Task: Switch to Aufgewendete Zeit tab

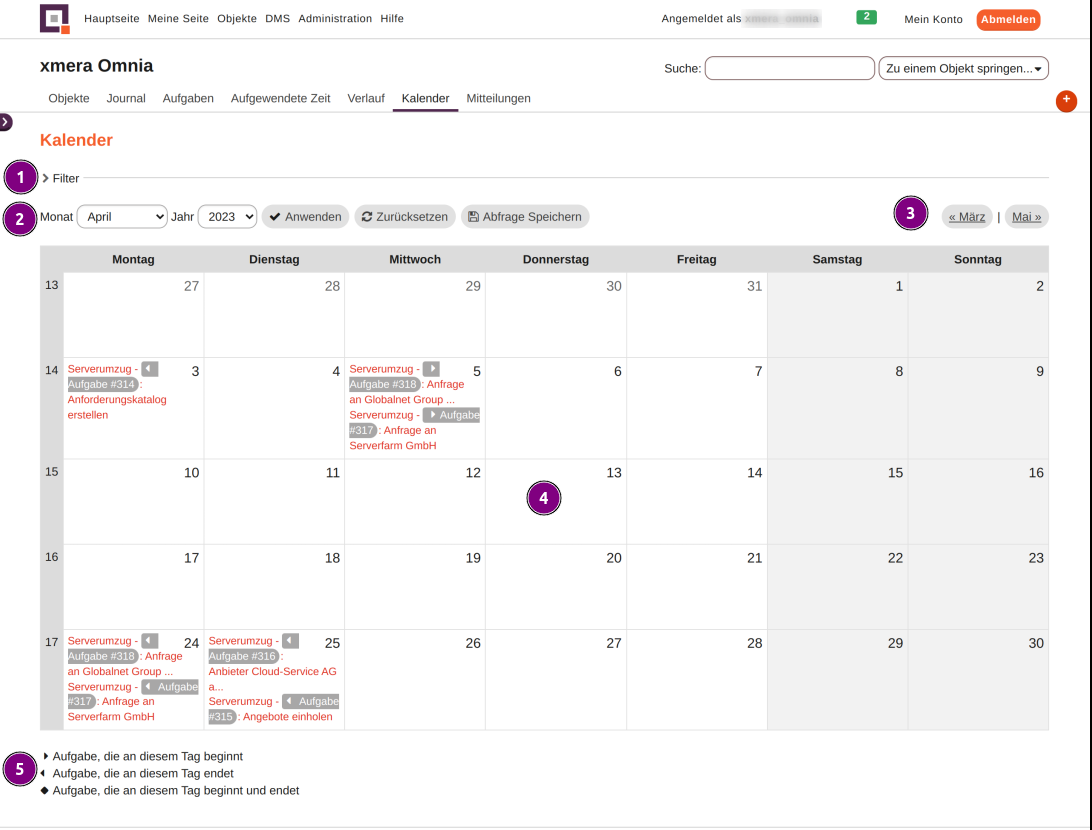Action: [x=281, y=98]
